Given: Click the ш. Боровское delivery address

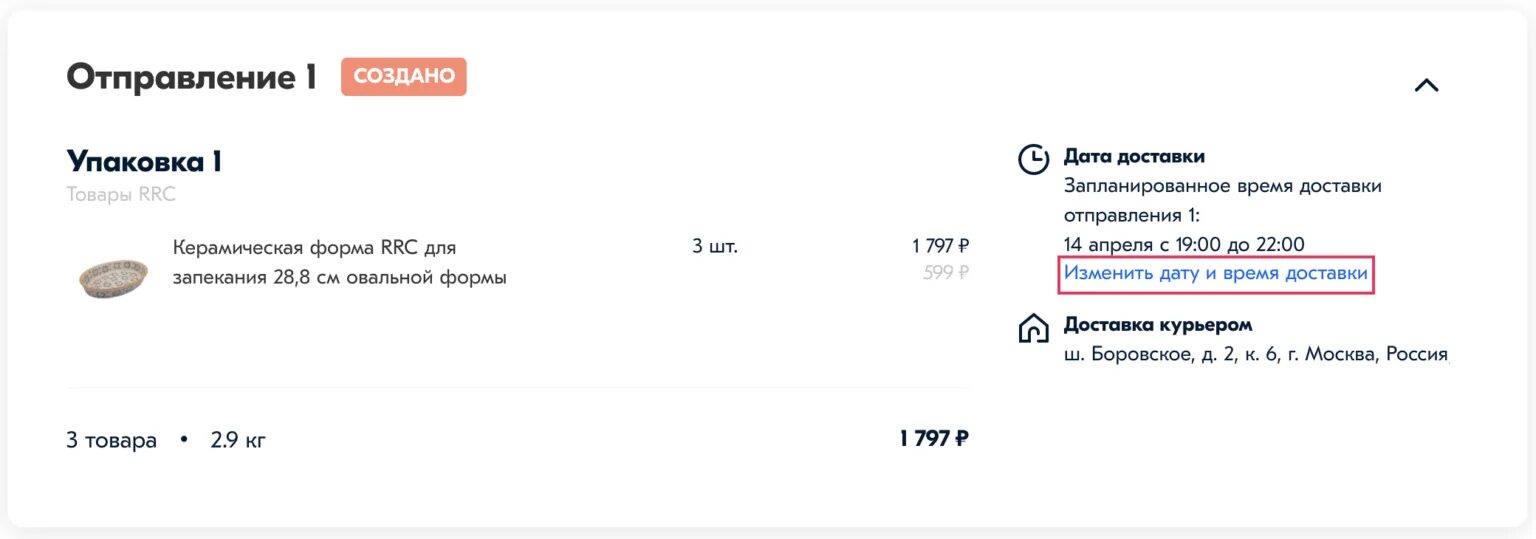Looking at the screenshot, I should click(x=1255, y=354).
